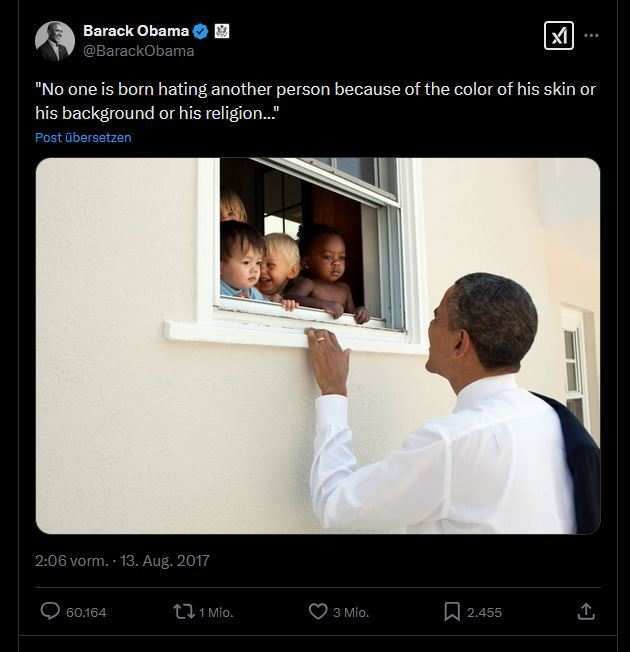The height and width of the screenshot is (652, 630).
Task: Open the profile avatar picture
Action: point(55,41)
